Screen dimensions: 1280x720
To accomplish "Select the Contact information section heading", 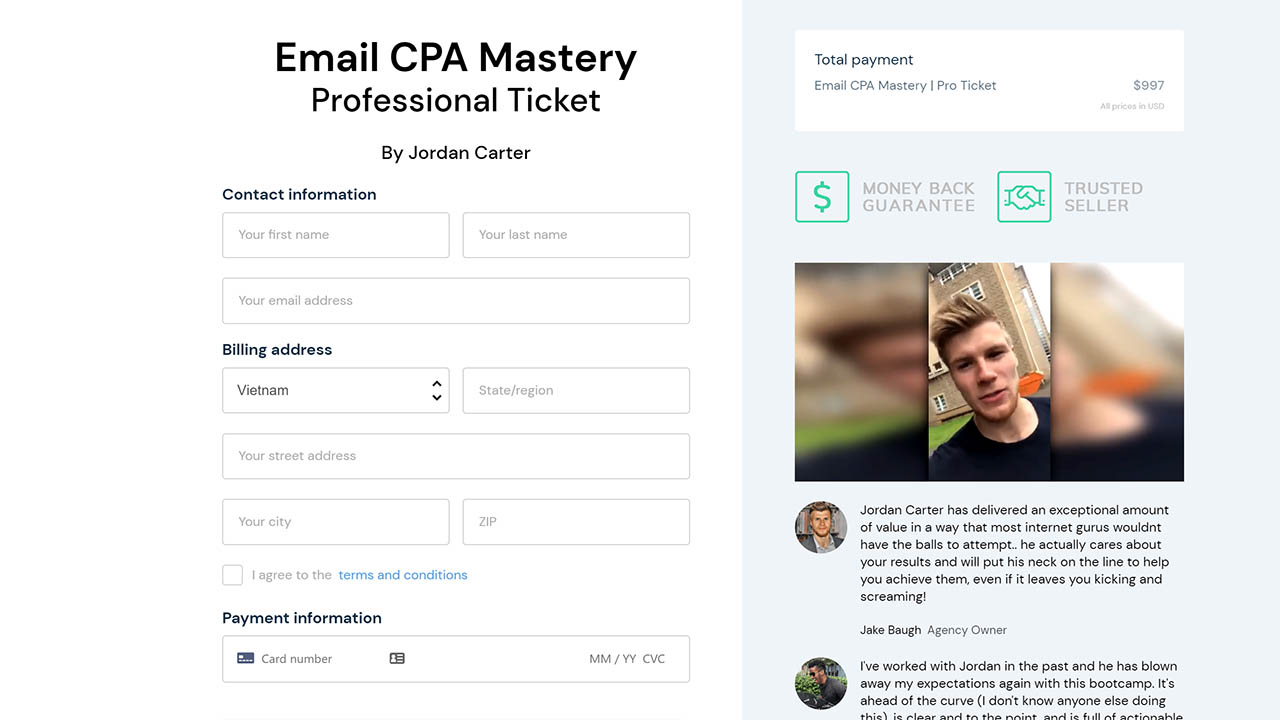I will [298, 194].
